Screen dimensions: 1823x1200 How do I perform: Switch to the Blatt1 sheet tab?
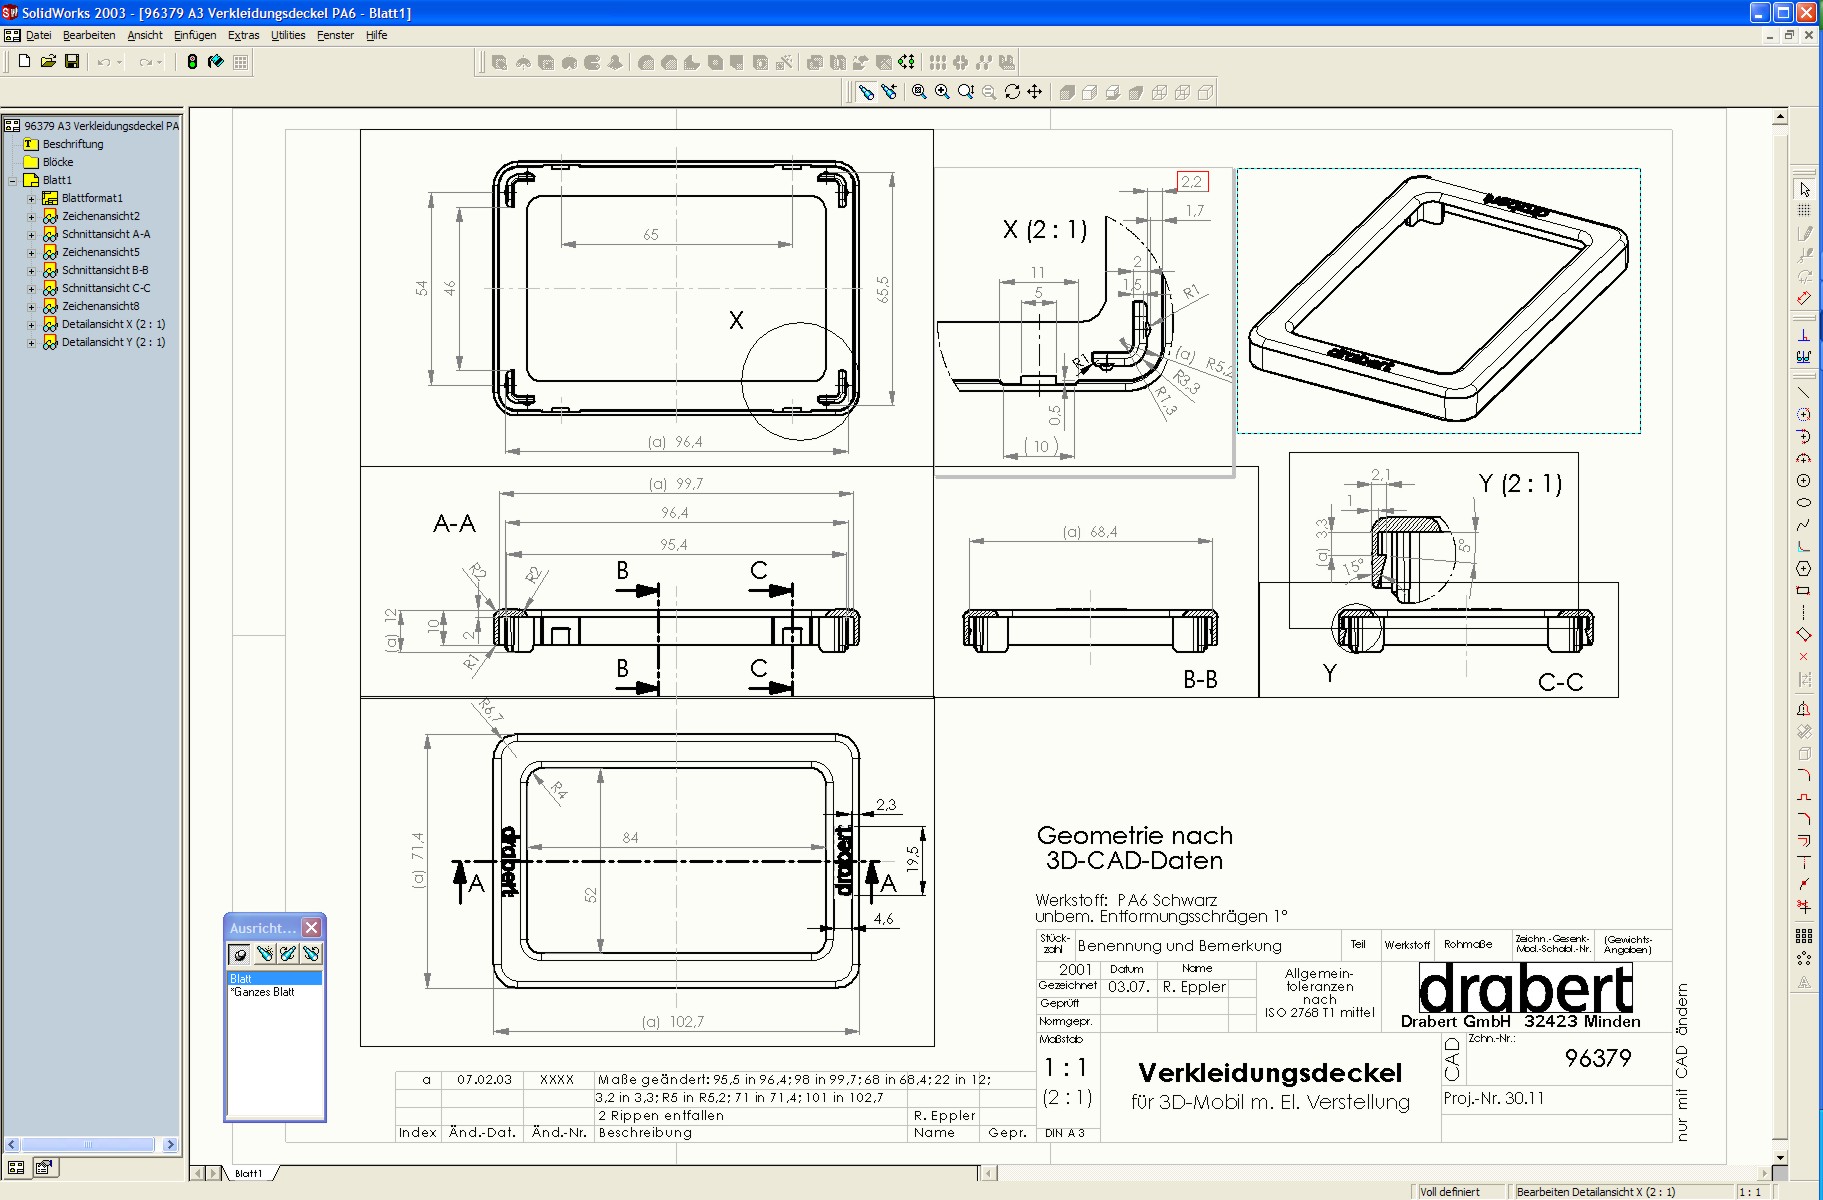249,1173
